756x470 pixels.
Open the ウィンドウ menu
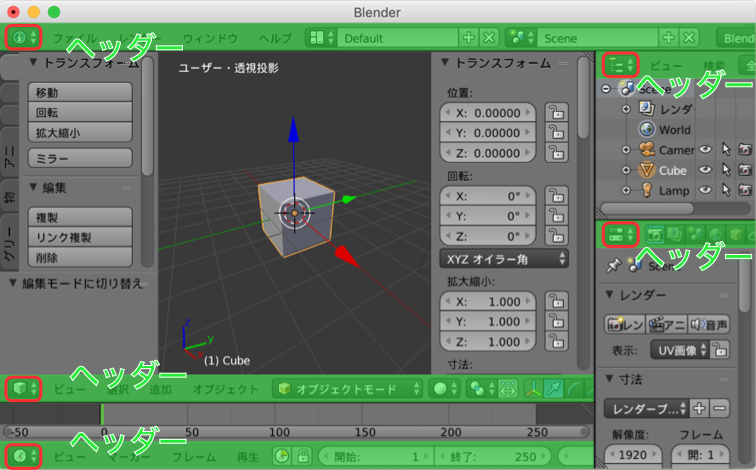tap(210, 38)
